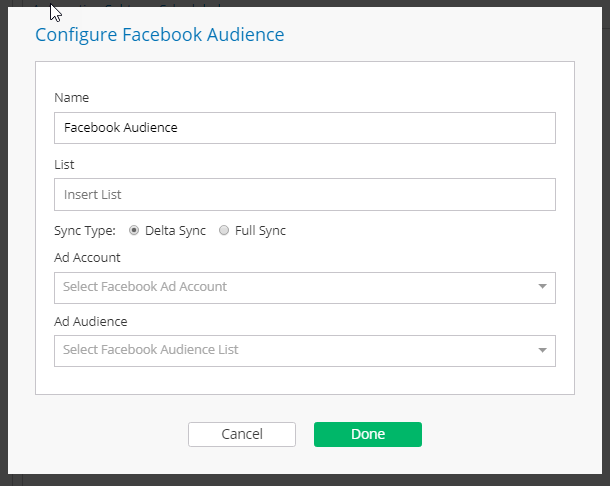This screenshot has width=610, height=486.
Task: Open the Select Facebook Ad Account dropdown
Action: click(305, 288)
